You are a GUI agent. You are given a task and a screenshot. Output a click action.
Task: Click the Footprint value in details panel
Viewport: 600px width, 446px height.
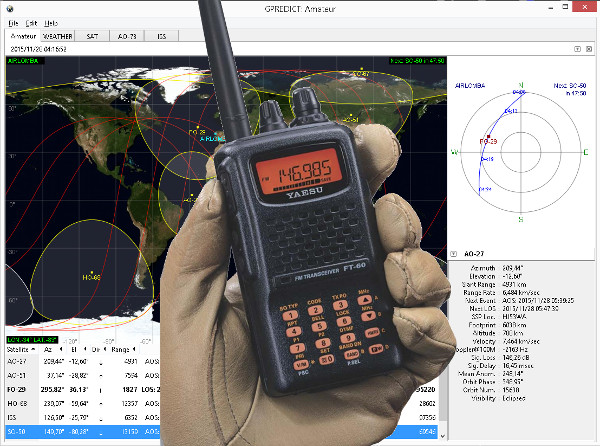514,325
